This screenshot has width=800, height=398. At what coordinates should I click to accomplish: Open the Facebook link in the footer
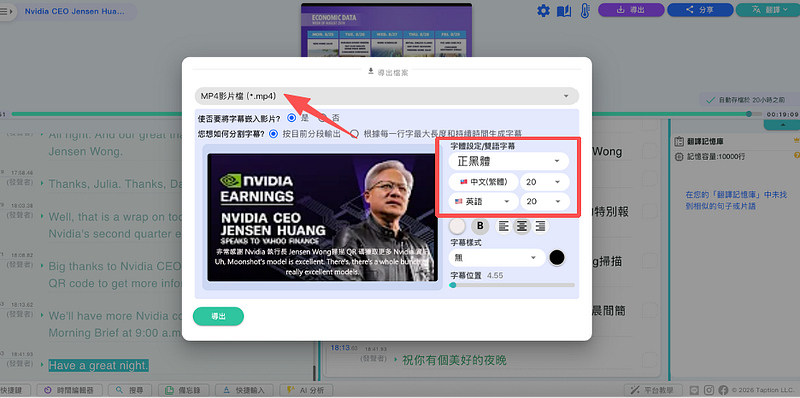click(x=723, y=390)
